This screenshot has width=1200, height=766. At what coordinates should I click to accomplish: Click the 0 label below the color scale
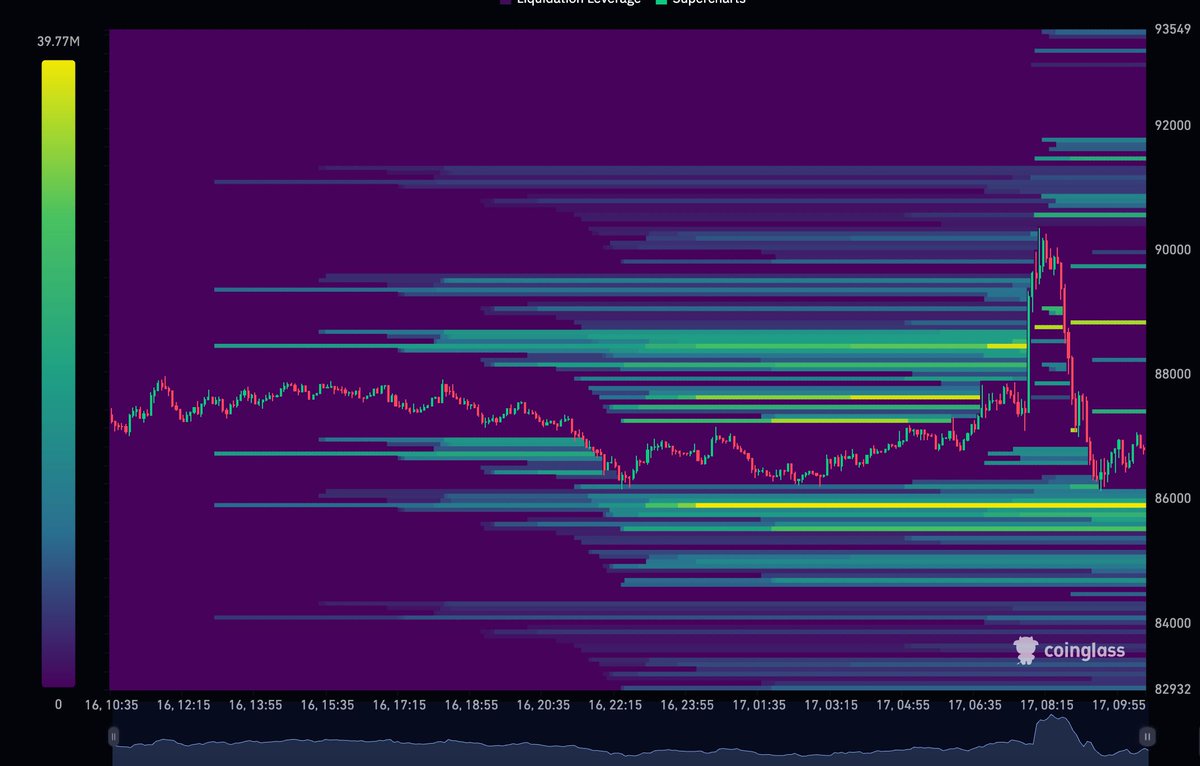58,704
